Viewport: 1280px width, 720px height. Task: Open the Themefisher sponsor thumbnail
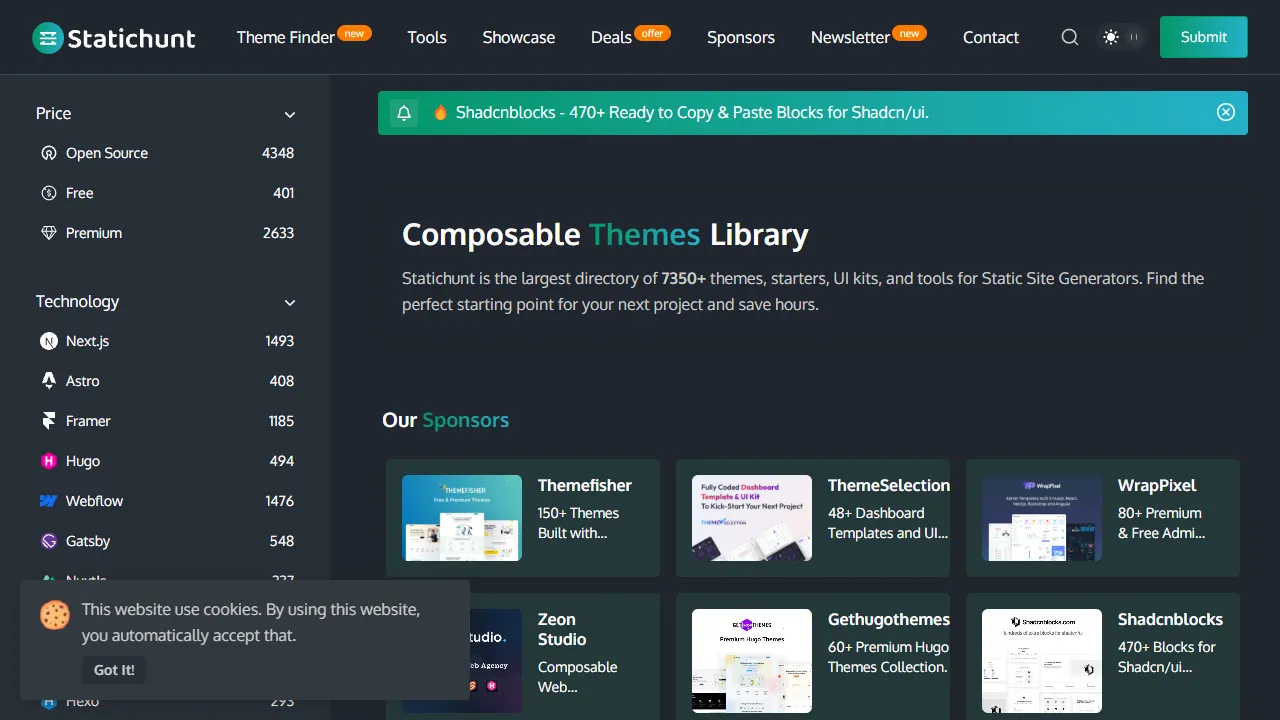point(462,518)
